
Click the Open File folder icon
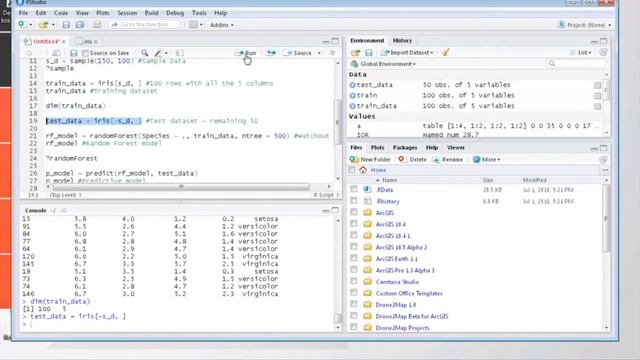coord(43,25)
